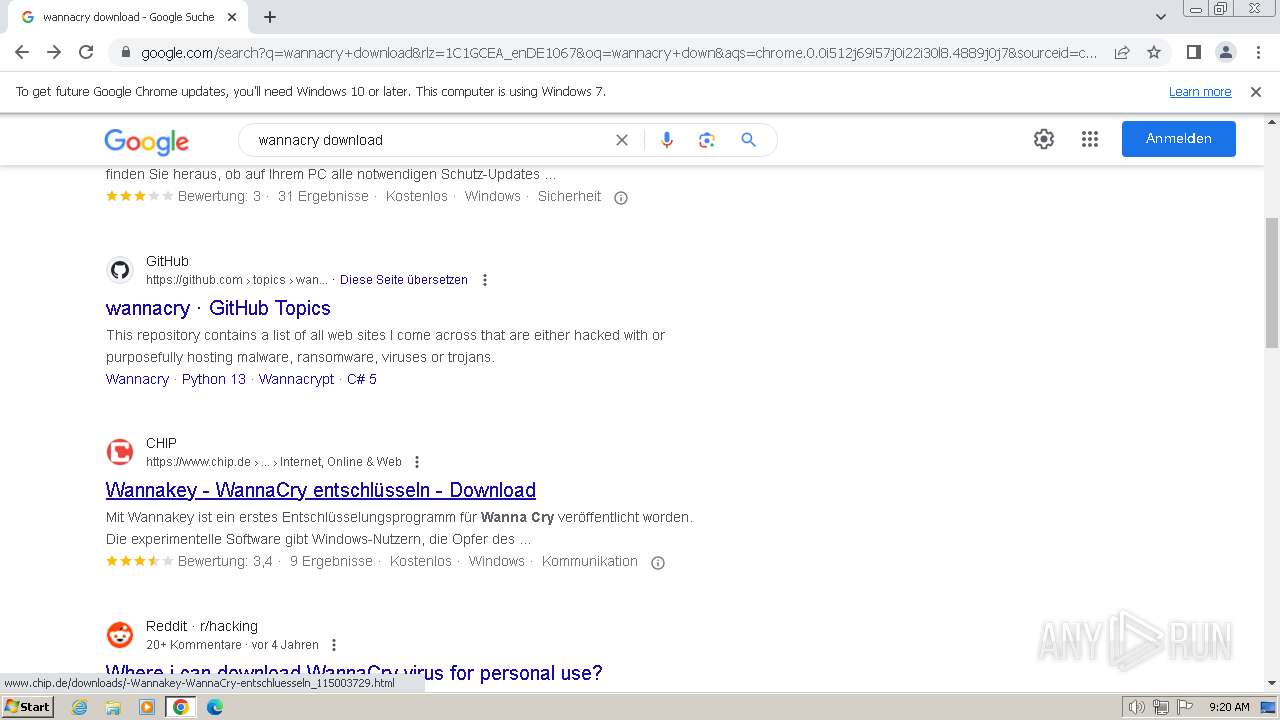Click the CHIP site favicon
The width and height of the screenshot is (1280, 720).
pos(120,452)
